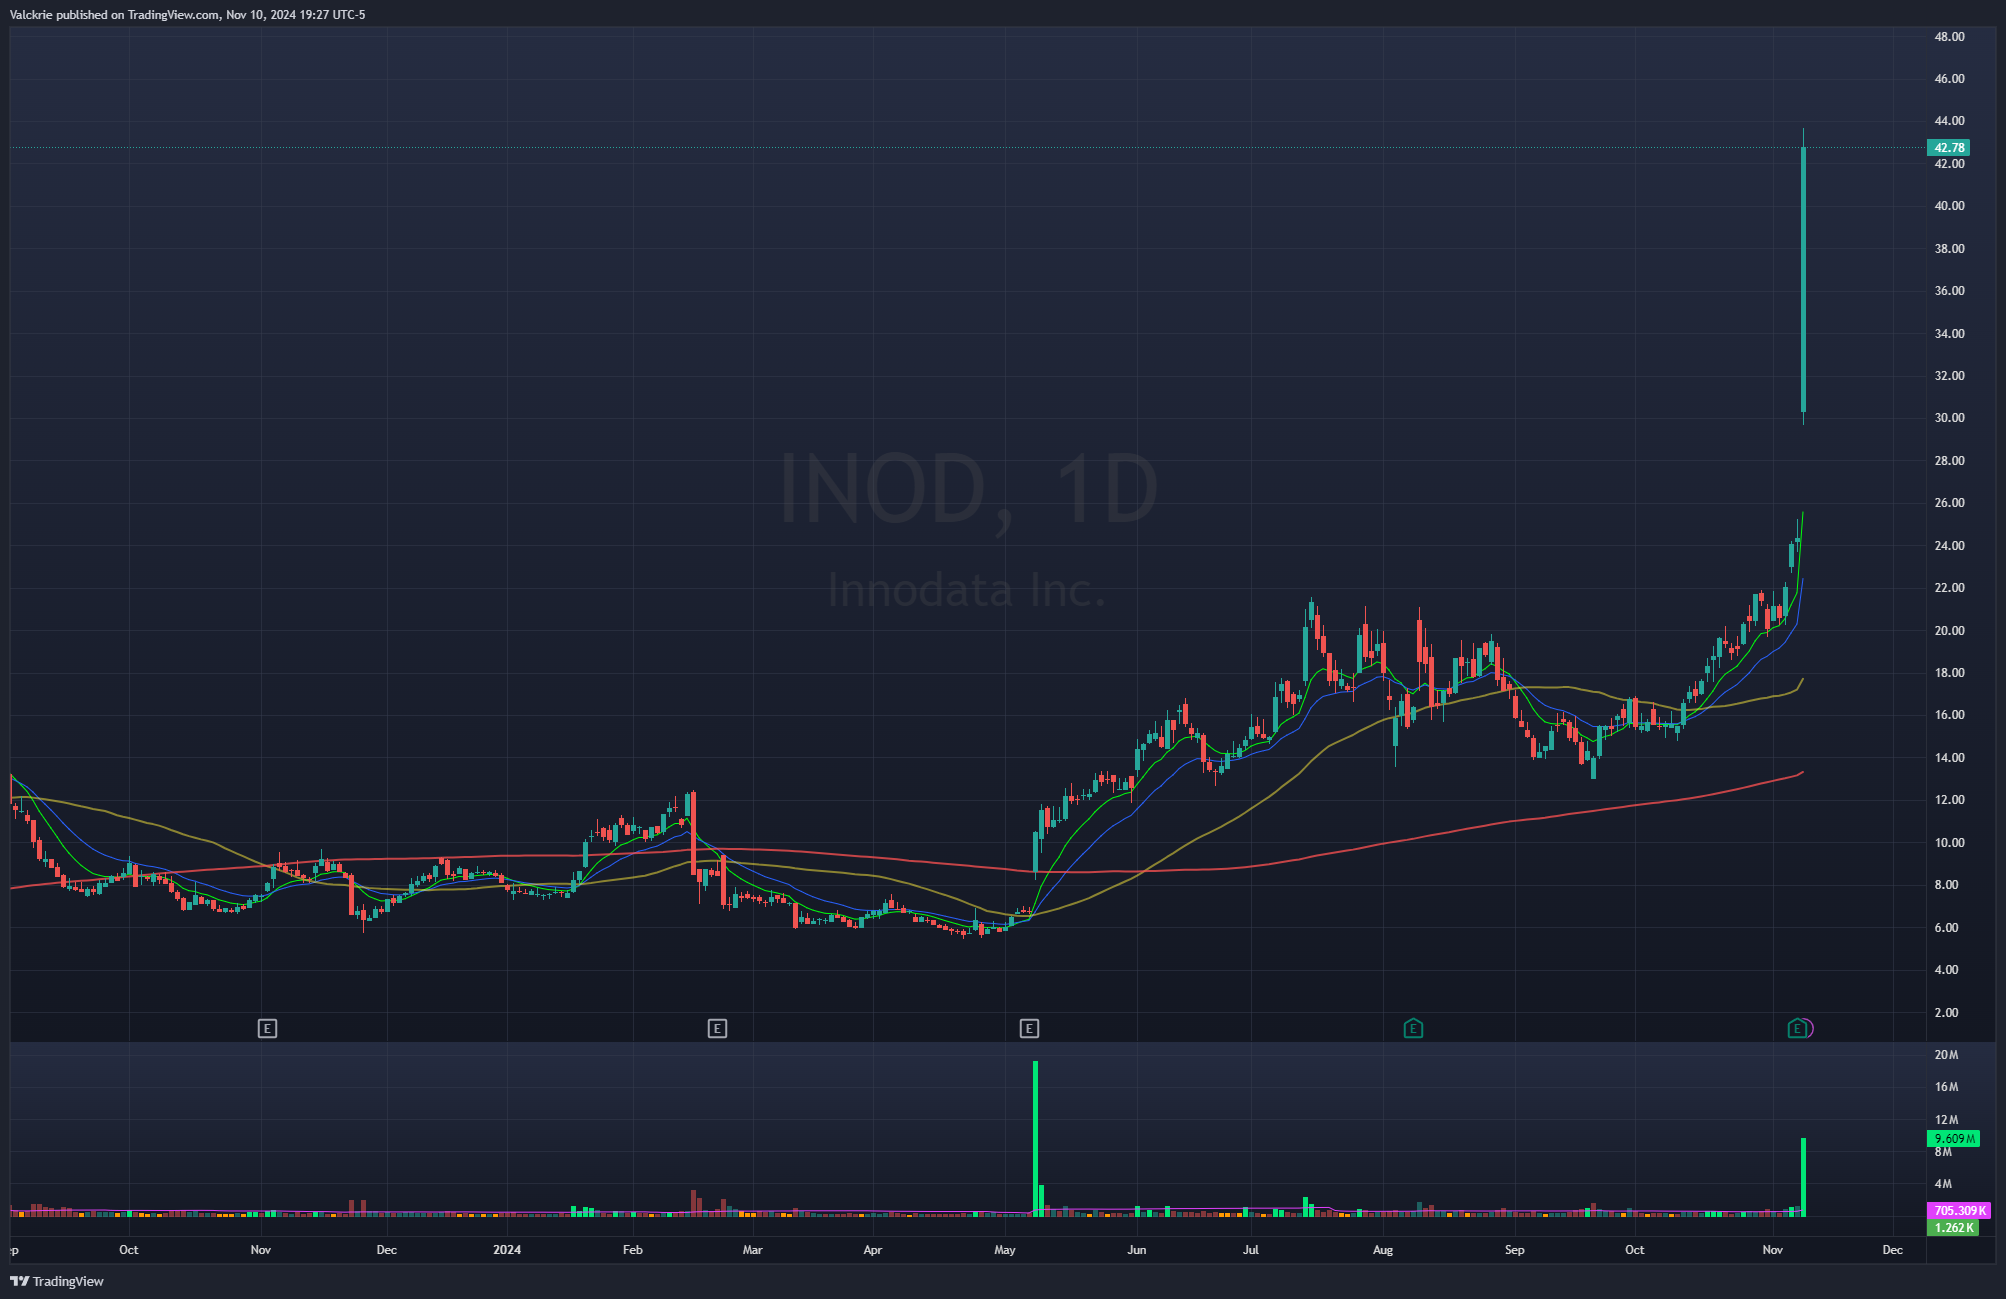Click the 30.00 price axis label

(x=1949, y=418)
